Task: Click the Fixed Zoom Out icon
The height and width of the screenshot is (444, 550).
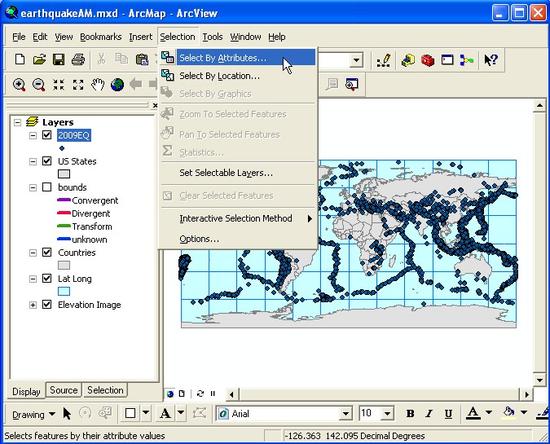Action: 78,85
